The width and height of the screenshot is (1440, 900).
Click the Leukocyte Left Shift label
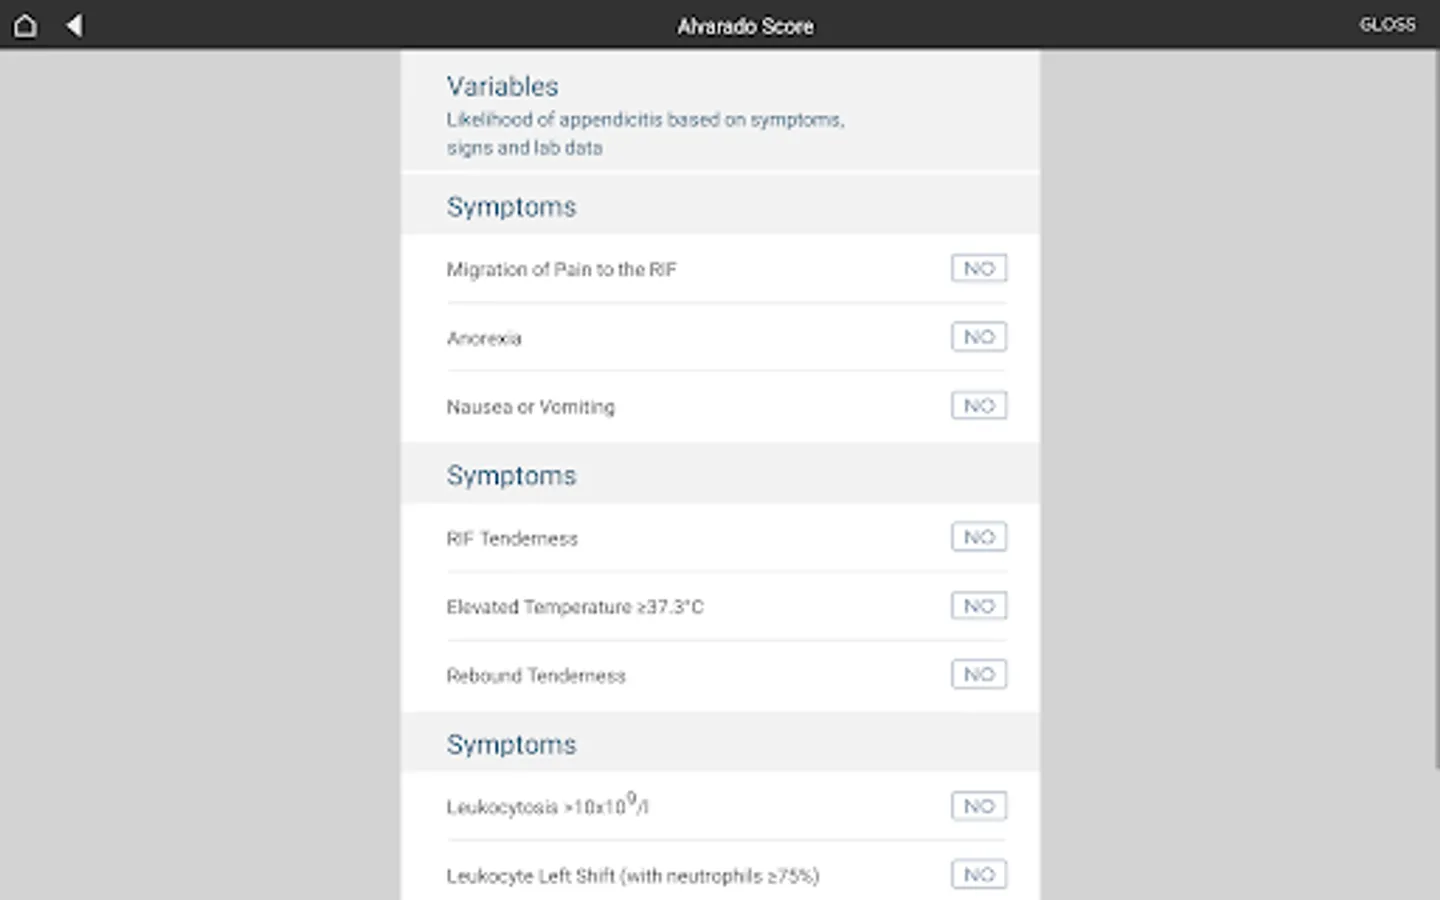click(x=632, y=876)
